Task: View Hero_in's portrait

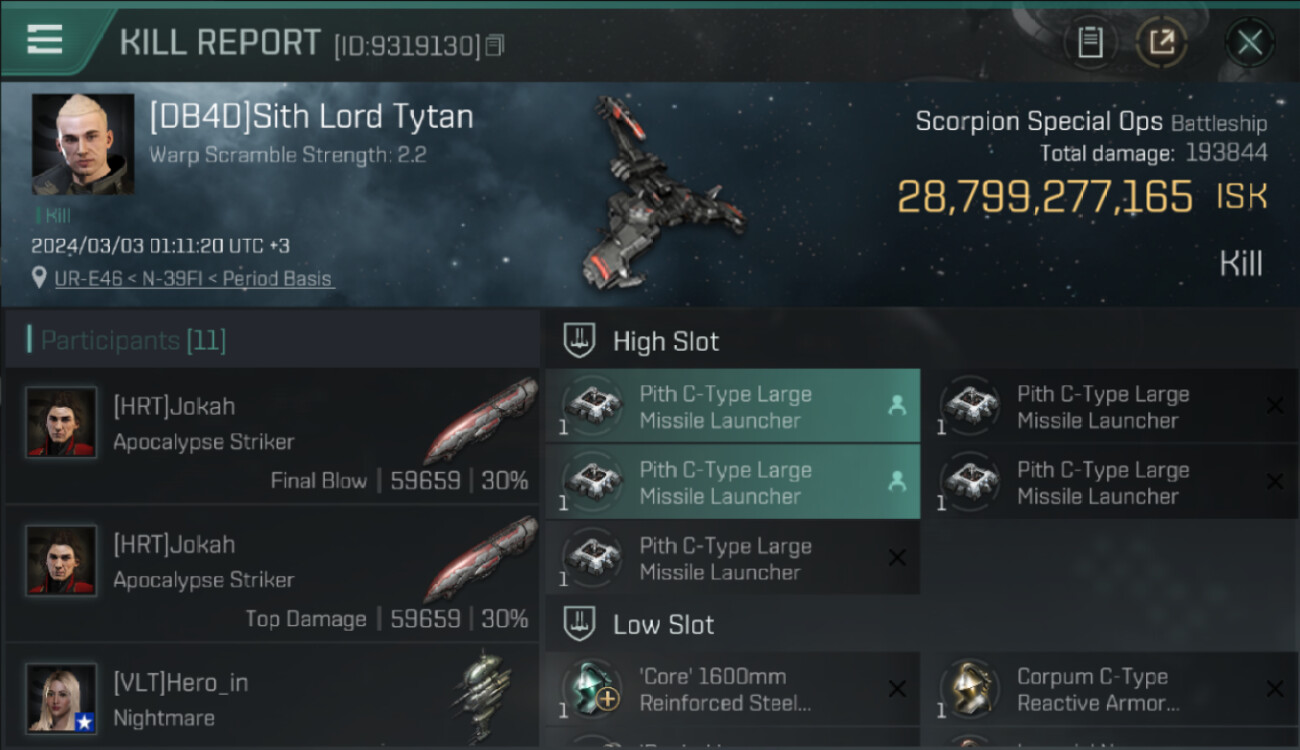Action: click(x=62, y=698)
